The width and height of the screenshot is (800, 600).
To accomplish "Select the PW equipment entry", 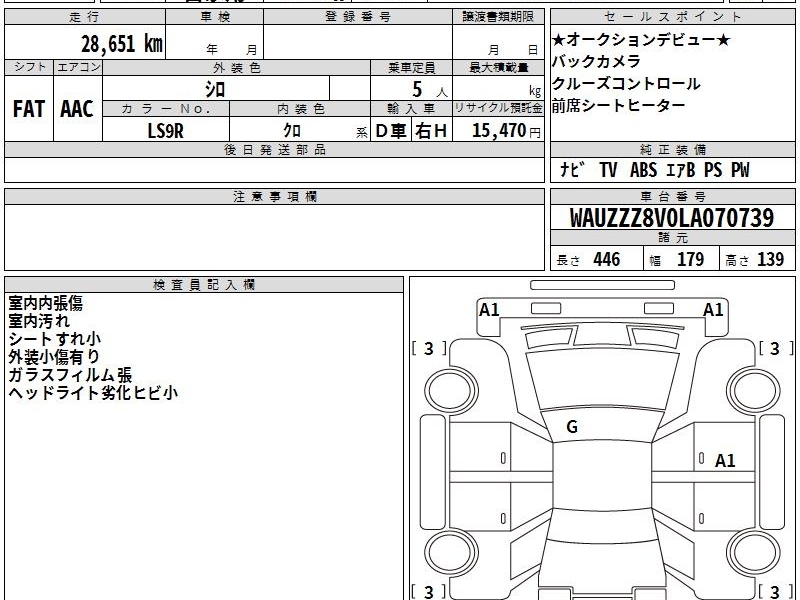I will point(740,169).
